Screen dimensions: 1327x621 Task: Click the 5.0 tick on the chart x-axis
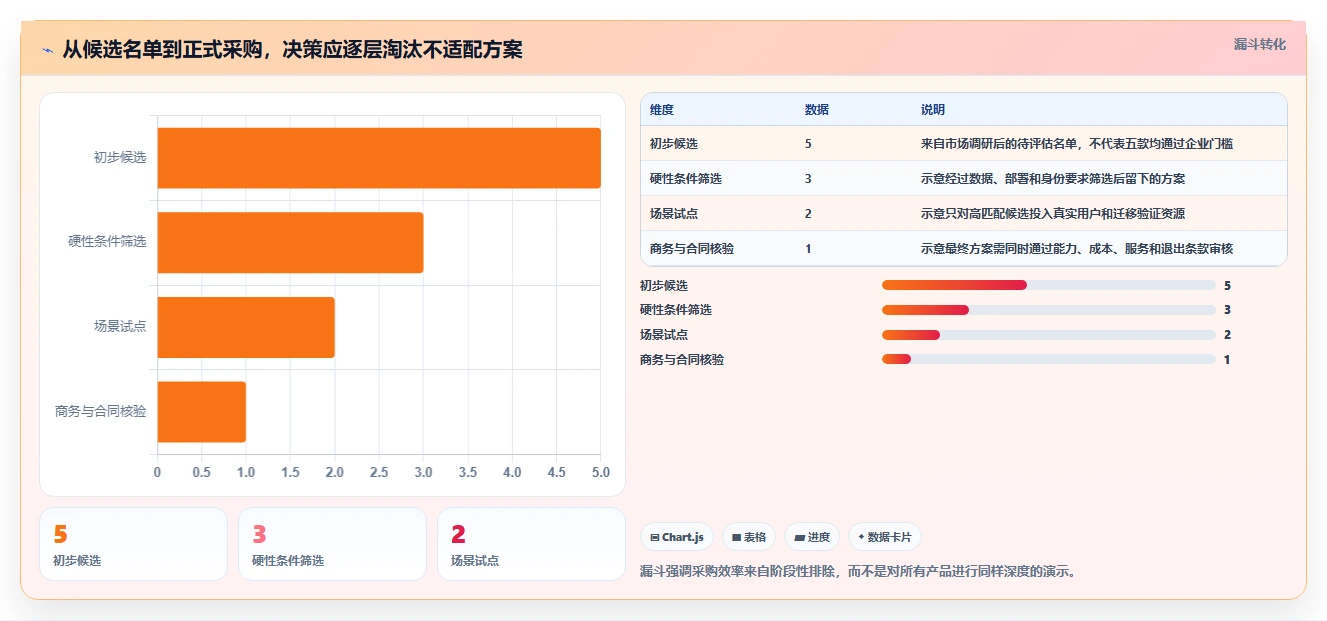600,472
